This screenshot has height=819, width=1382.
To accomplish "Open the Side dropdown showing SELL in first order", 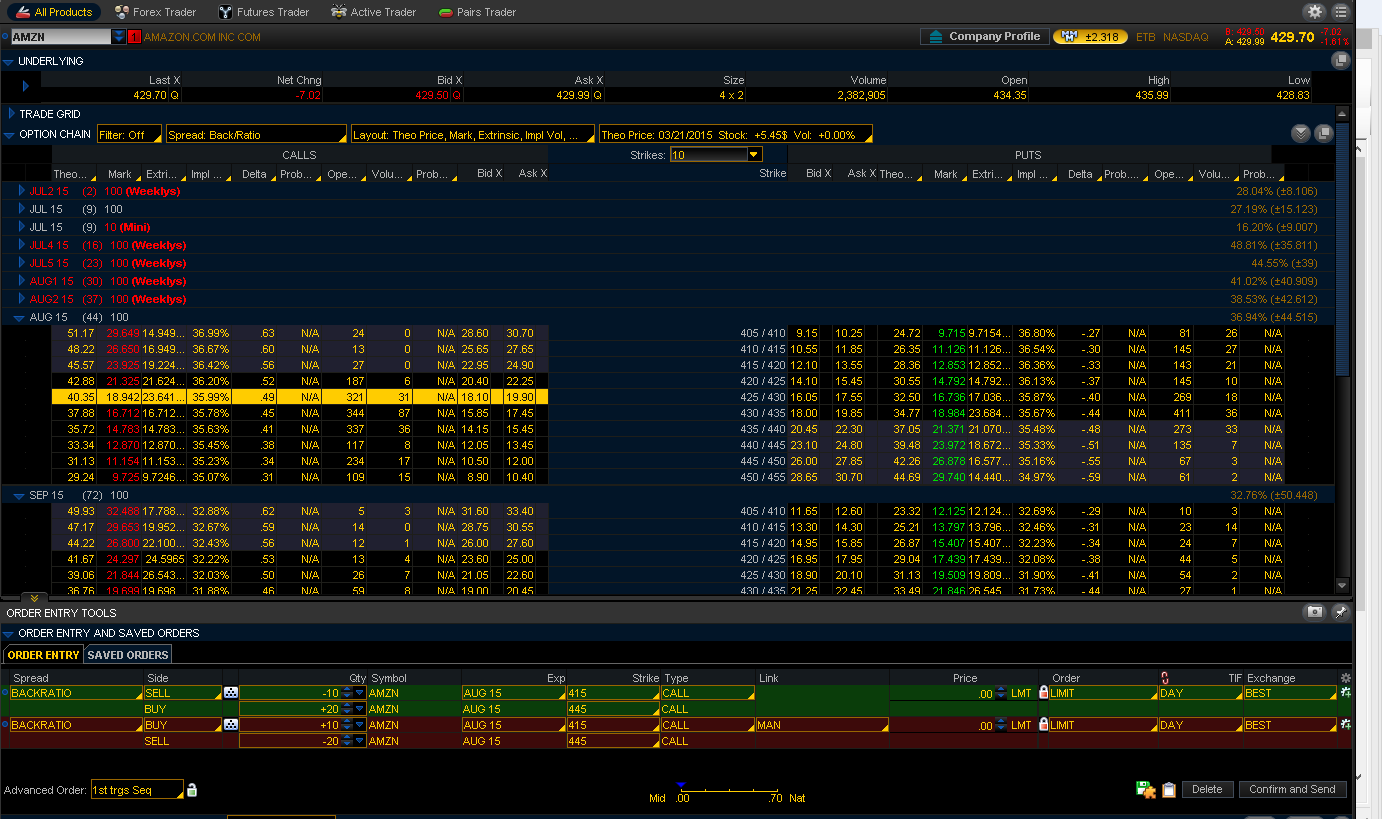I will (182, 693).
